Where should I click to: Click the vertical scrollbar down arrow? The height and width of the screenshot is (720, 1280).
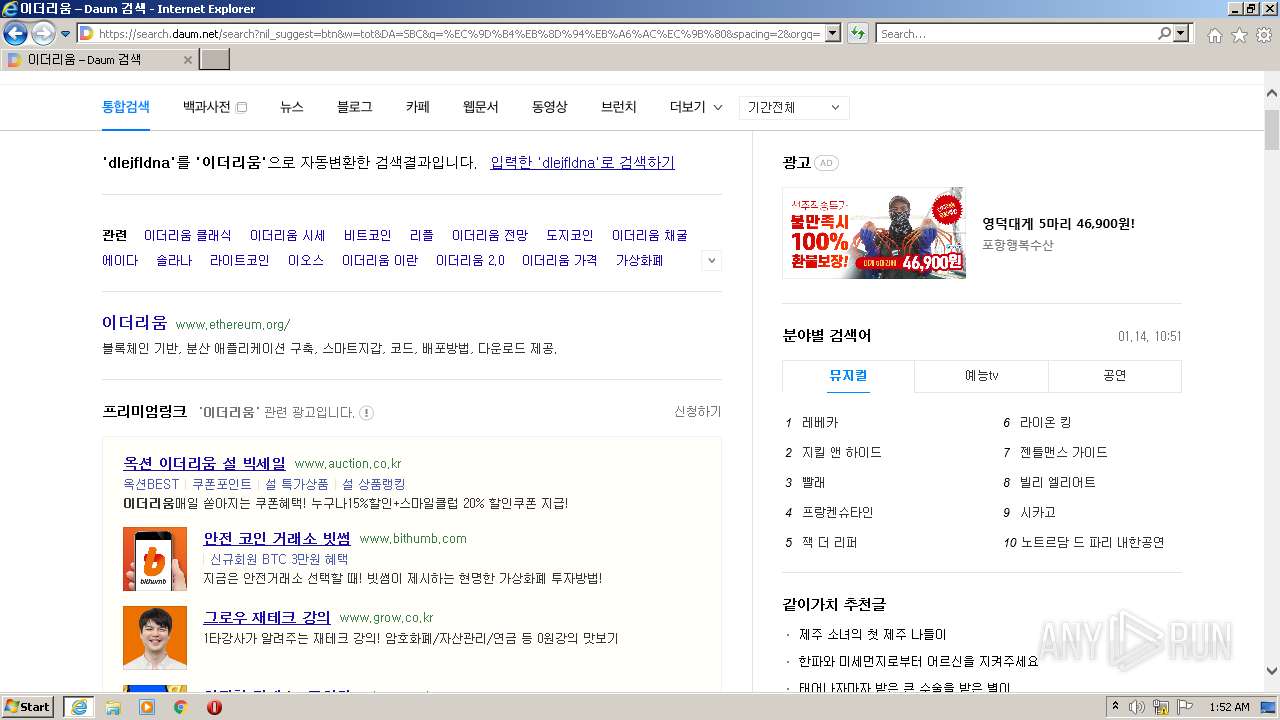coord(1272,671)
